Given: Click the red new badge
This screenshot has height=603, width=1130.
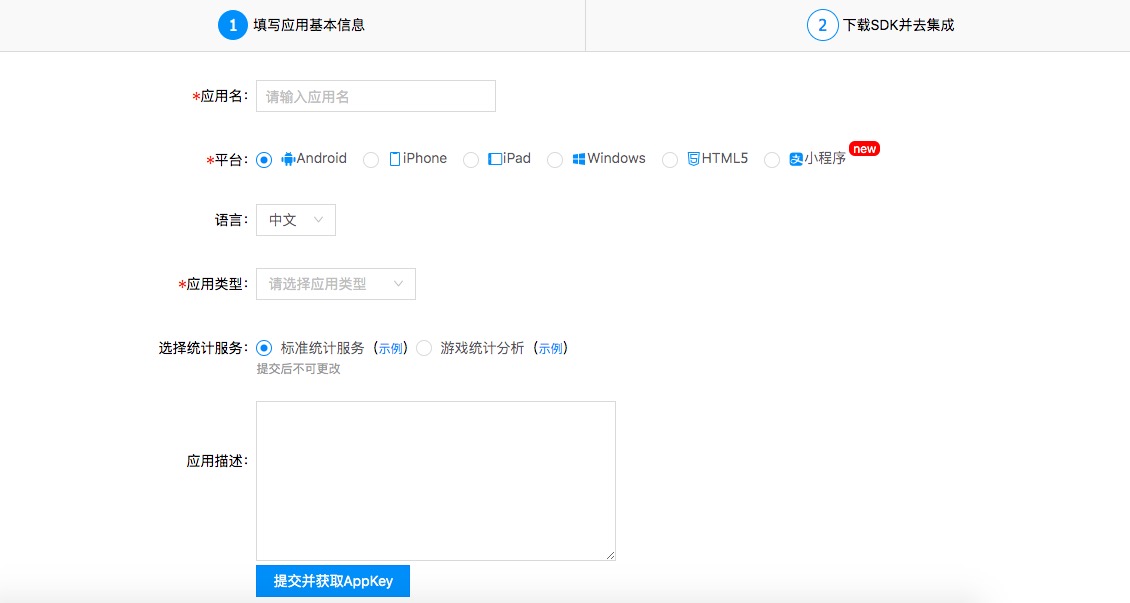Looking at the screenshot, I should (864, 149).
